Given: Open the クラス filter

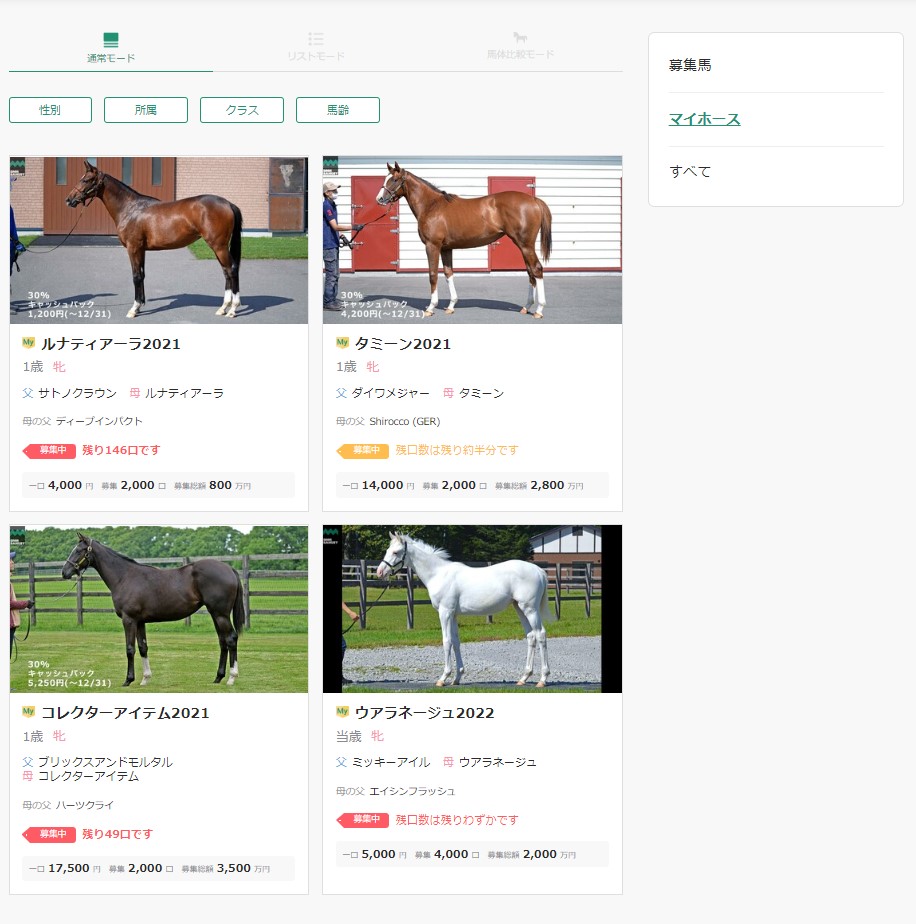Looking at the screenshot, I should coord(242,110).
